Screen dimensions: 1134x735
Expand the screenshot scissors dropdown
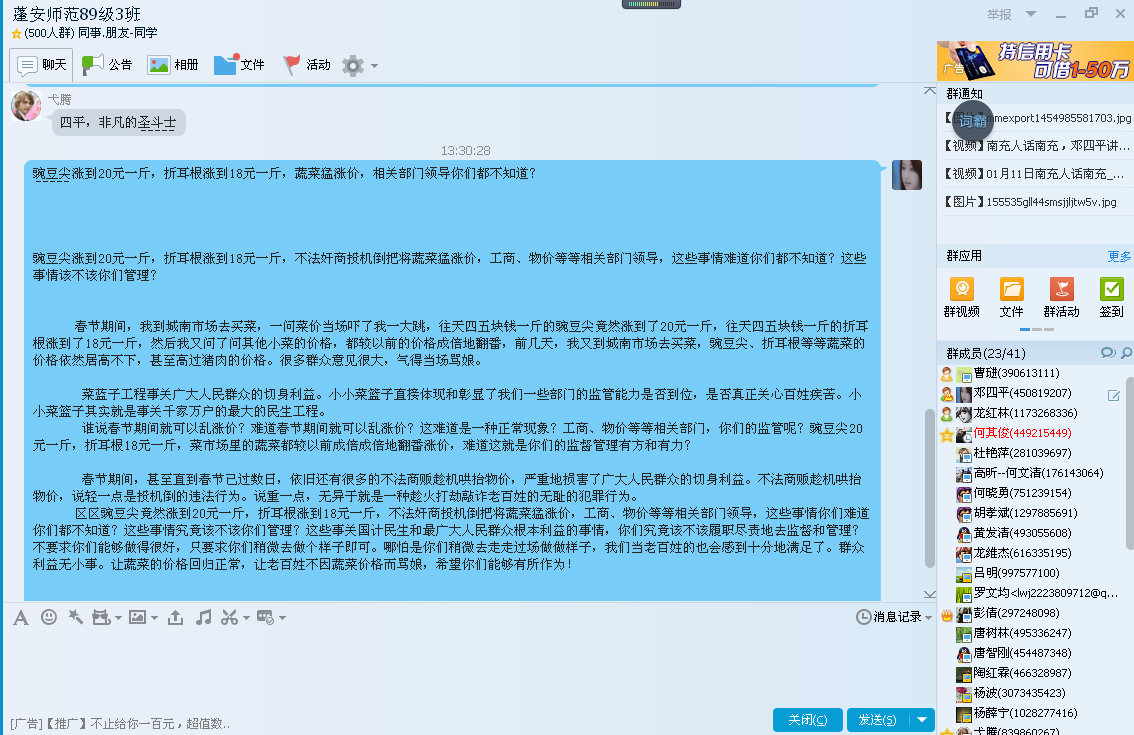pyautogui.click(x=245, y=618)
